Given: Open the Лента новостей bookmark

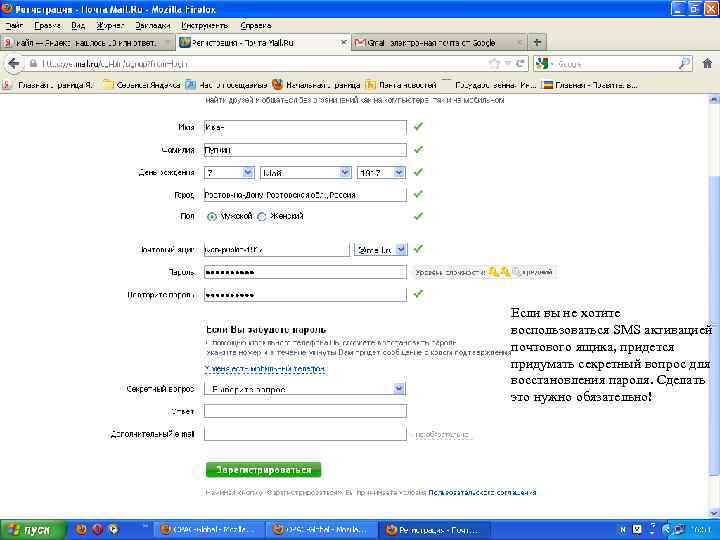Looking at the screenshot, I should tap(402, 85).
